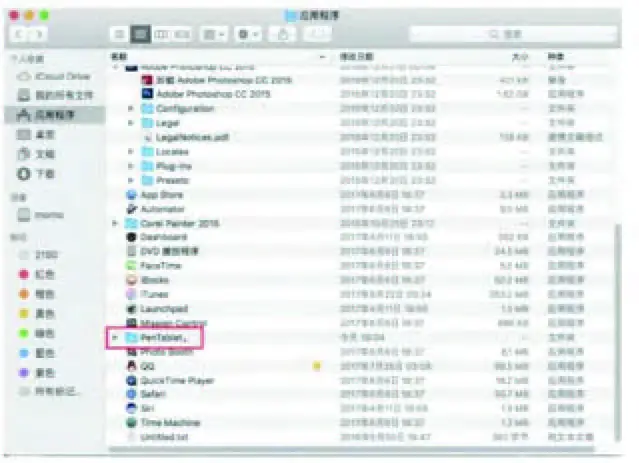Expand the Presets folder disclosure triangle
639x463 pixels.
(x=130, y=180)
